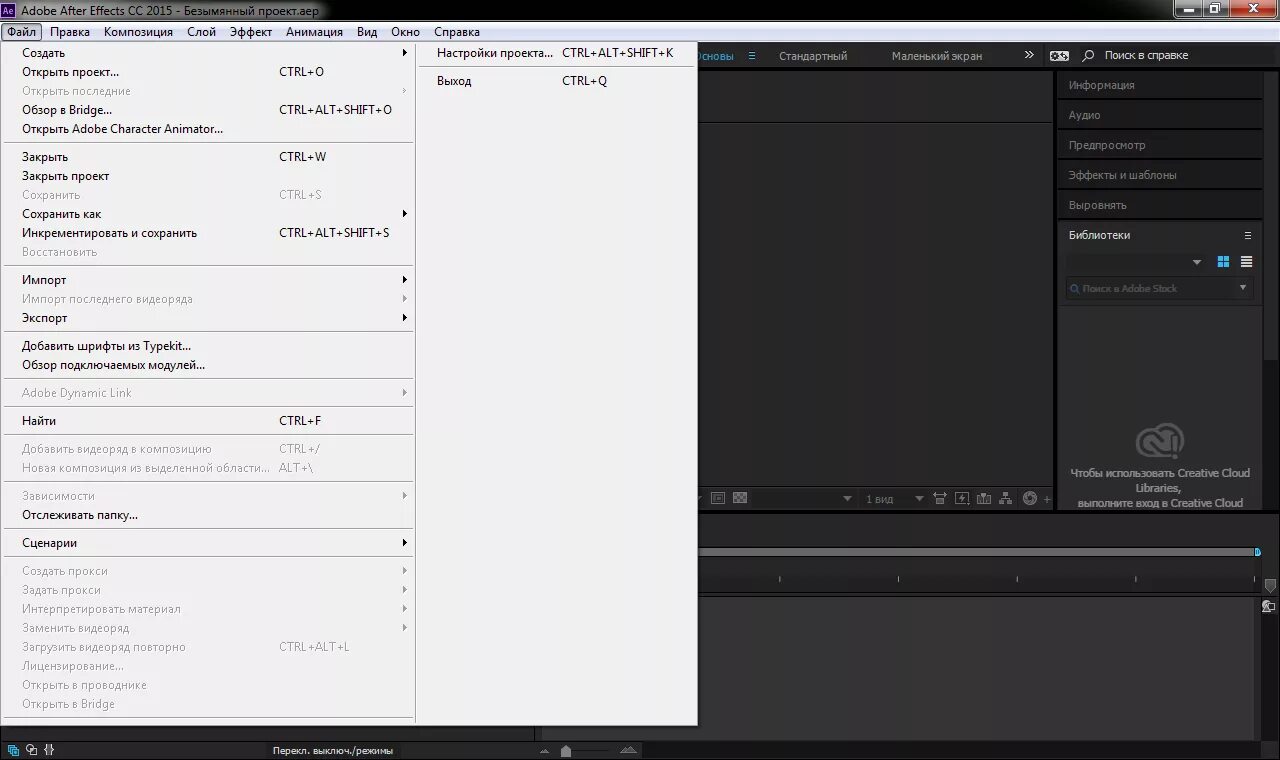Open the Эффект menu
This screenshot has height=760, width=1280.
251,32
